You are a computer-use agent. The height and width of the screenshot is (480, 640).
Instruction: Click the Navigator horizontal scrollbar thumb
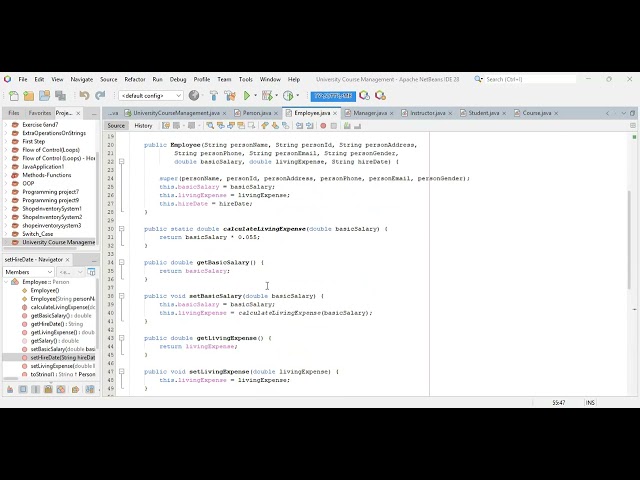click(x=11, y=379)
